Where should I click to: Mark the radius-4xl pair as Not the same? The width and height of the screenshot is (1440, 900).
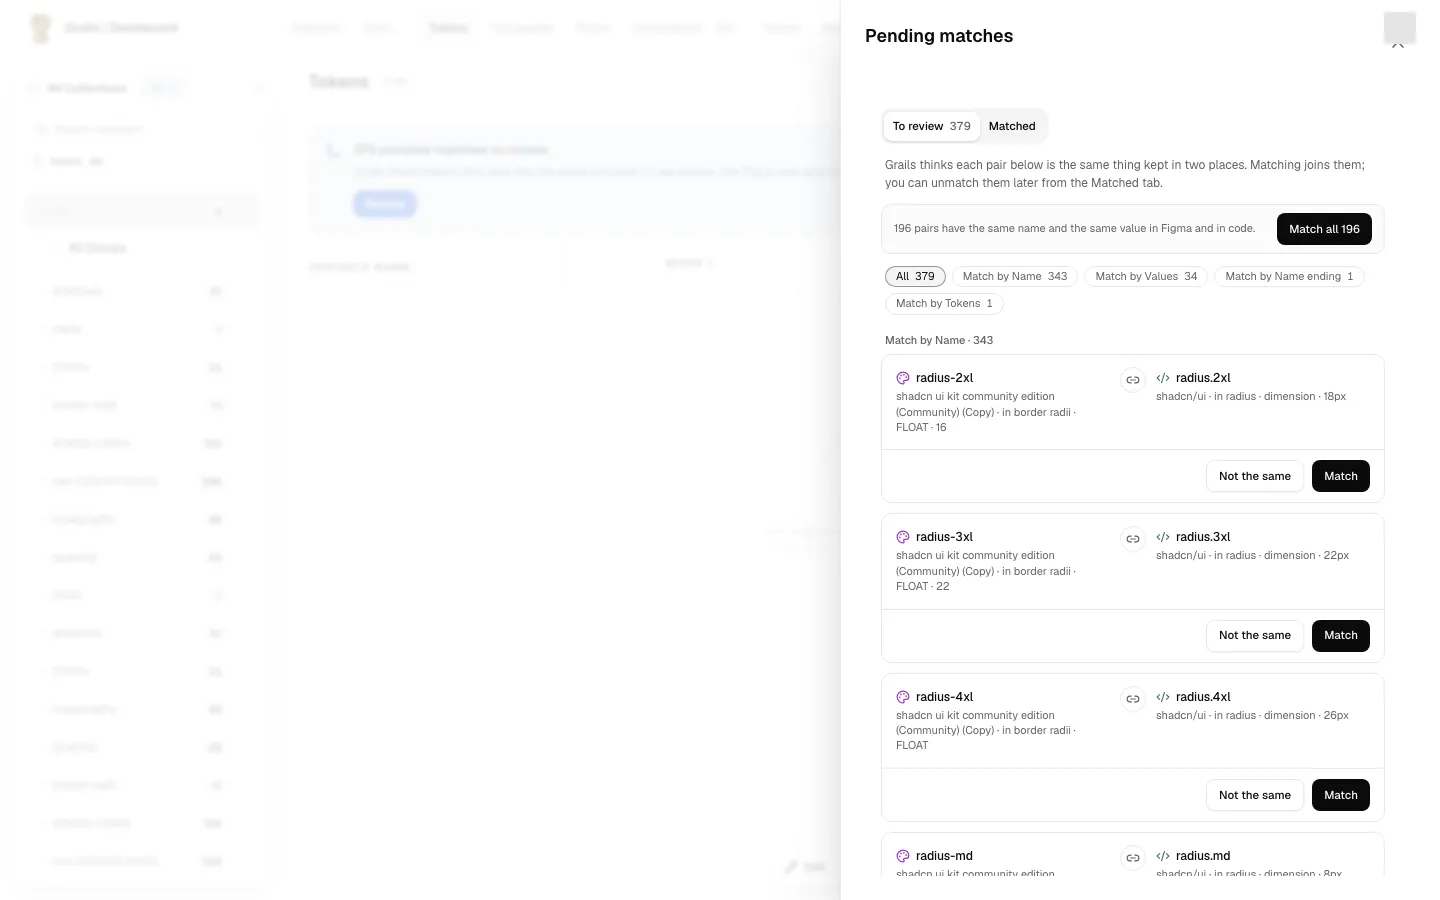1255,795
